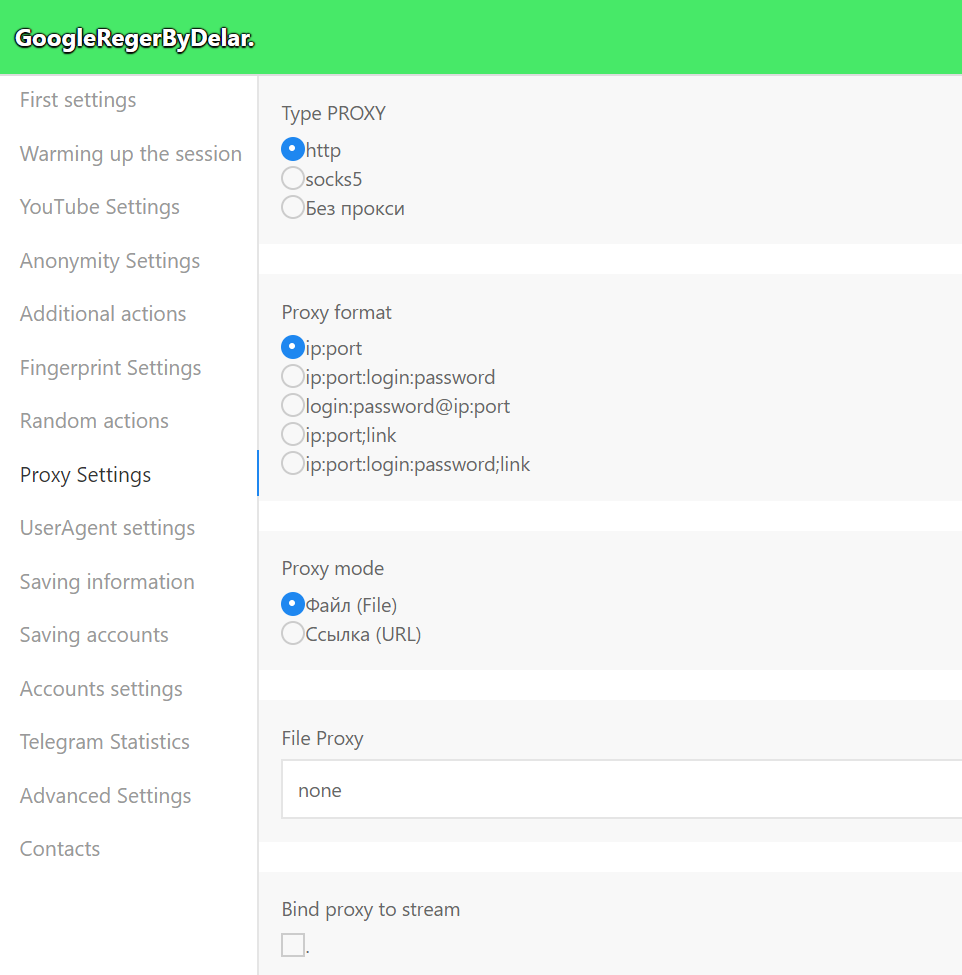
Task: Open UserAgent settings section
Action: (108, 528)
